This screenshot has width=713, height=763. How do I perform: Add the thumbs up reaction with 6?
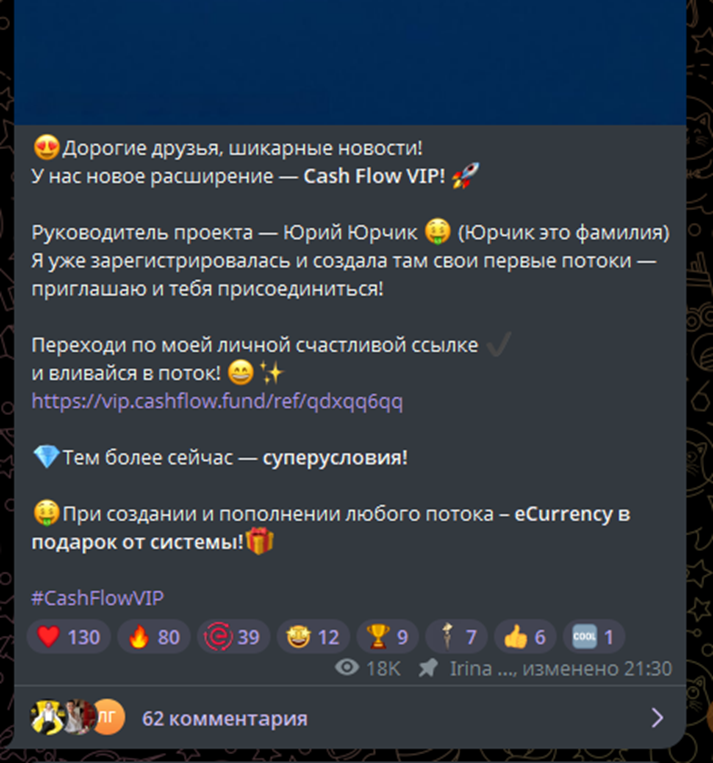click(525, 636)
